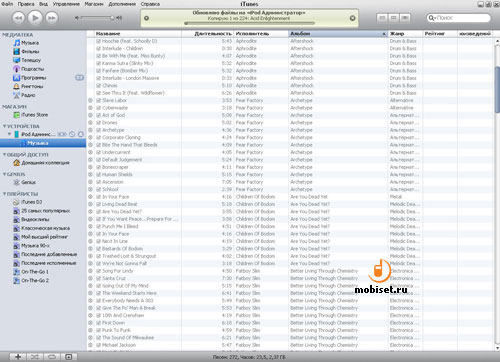Open the Подкасты library item

click(x=29, y=69)
